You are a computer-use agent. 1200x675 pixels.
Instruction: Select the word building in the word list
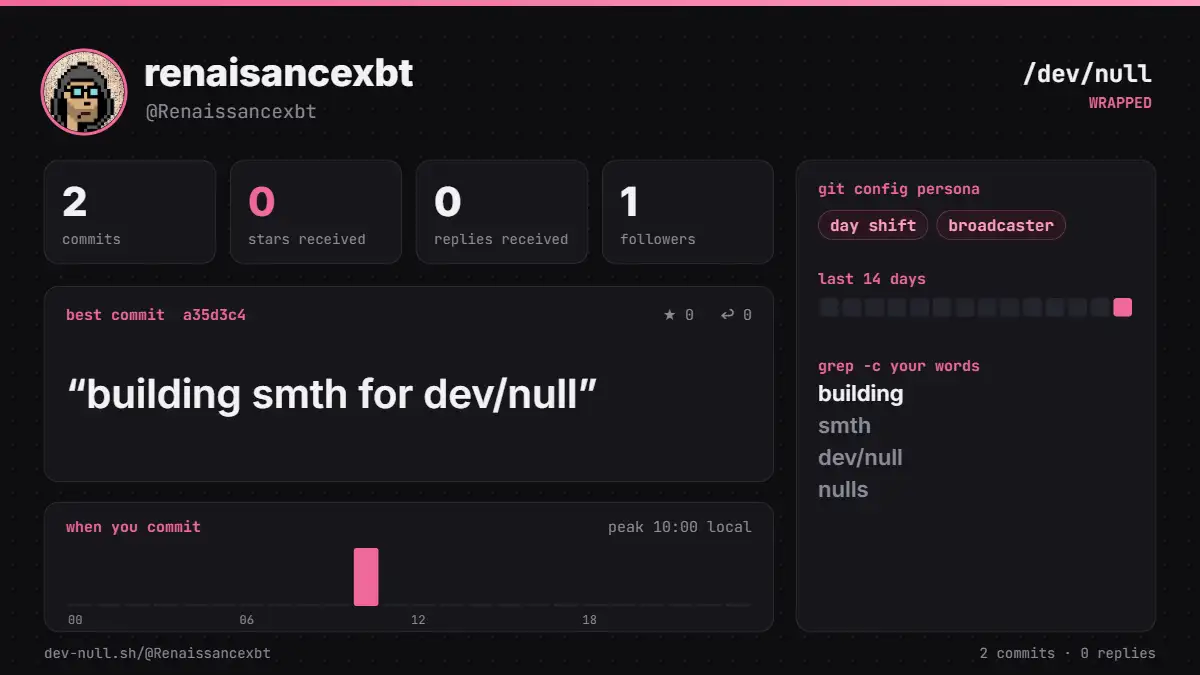click(861, 394)
